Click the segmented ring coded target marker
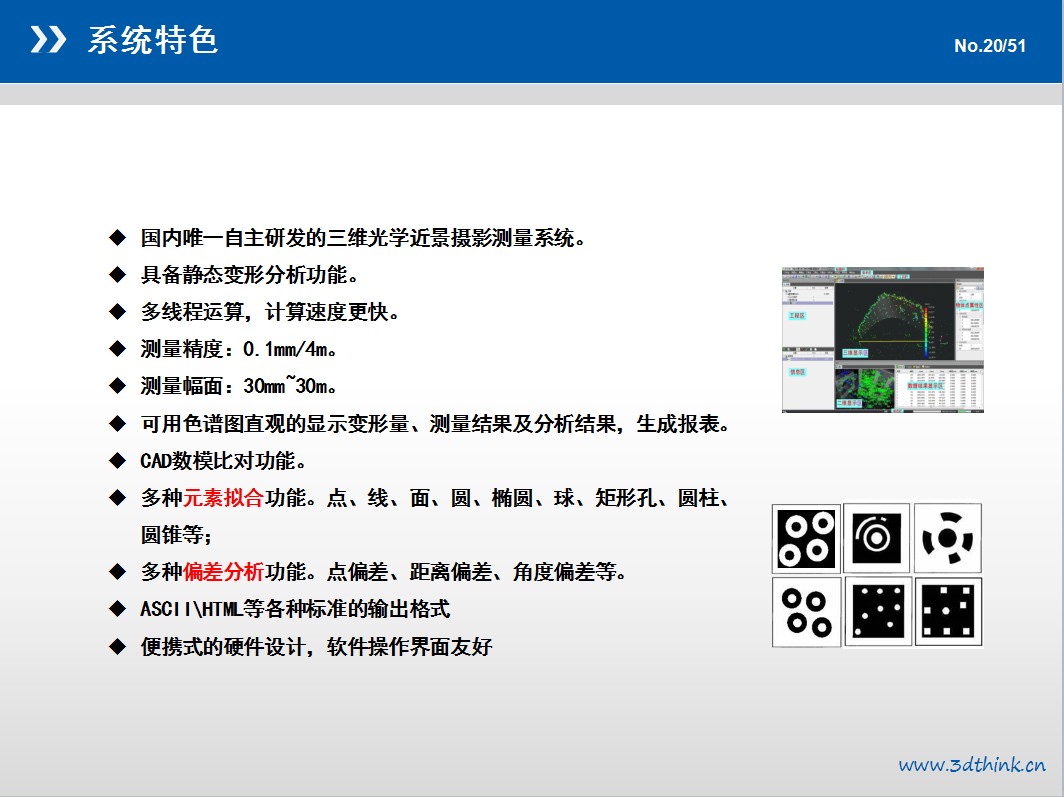The height and width of the screenshot is (797, 1064). 948,538
